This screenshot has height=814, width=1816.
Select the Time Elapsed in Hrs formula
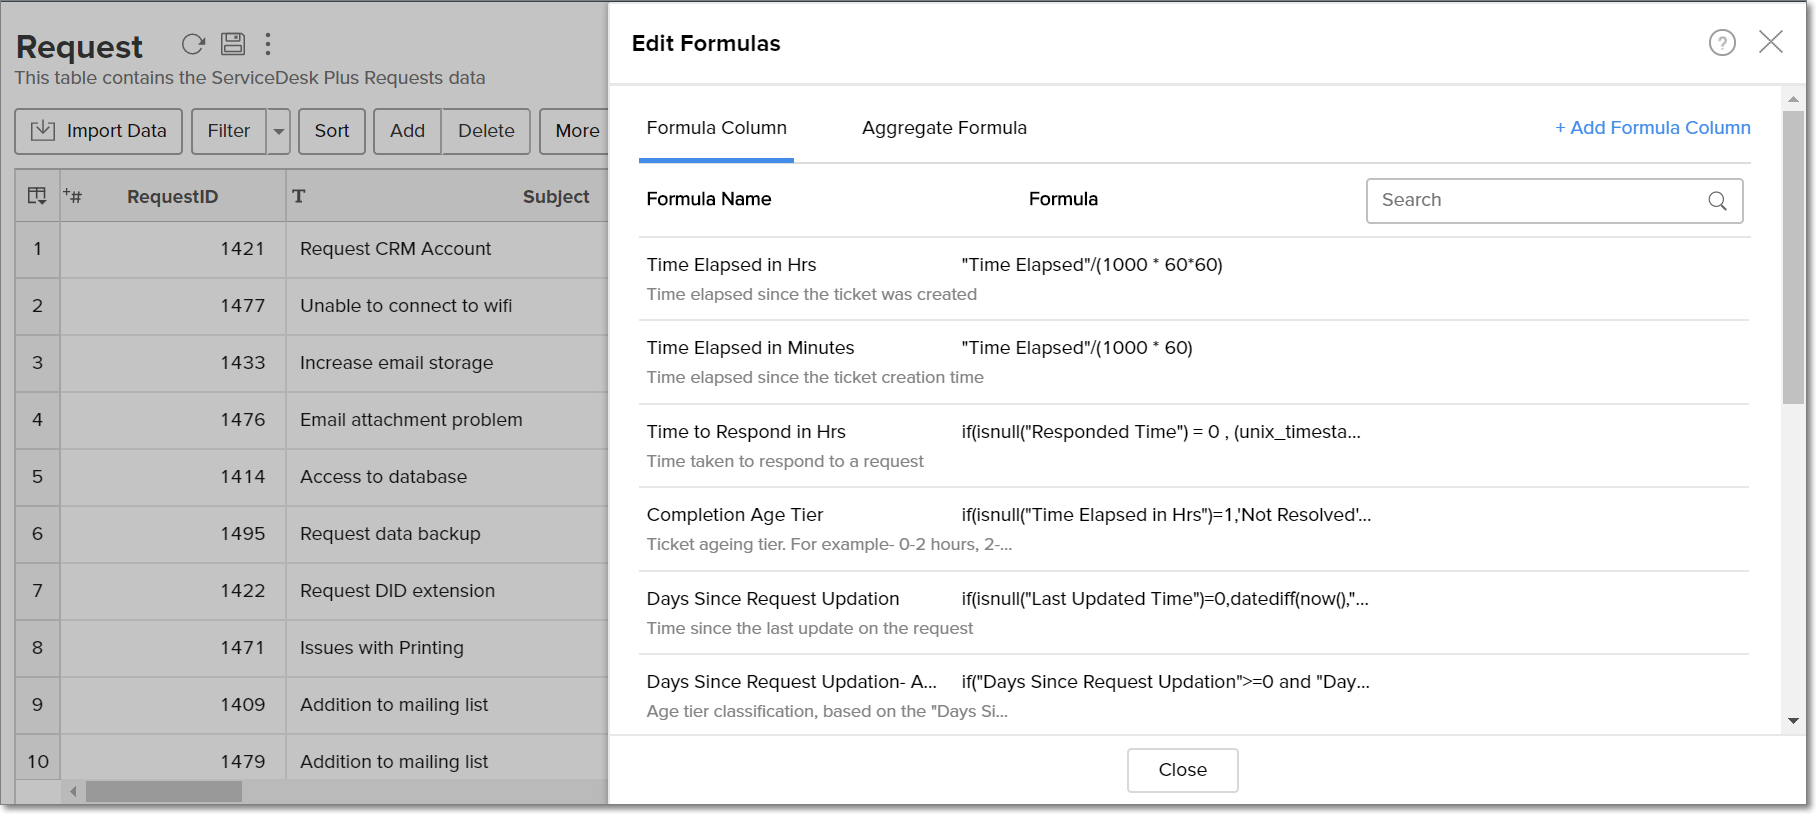click(731, 265)
